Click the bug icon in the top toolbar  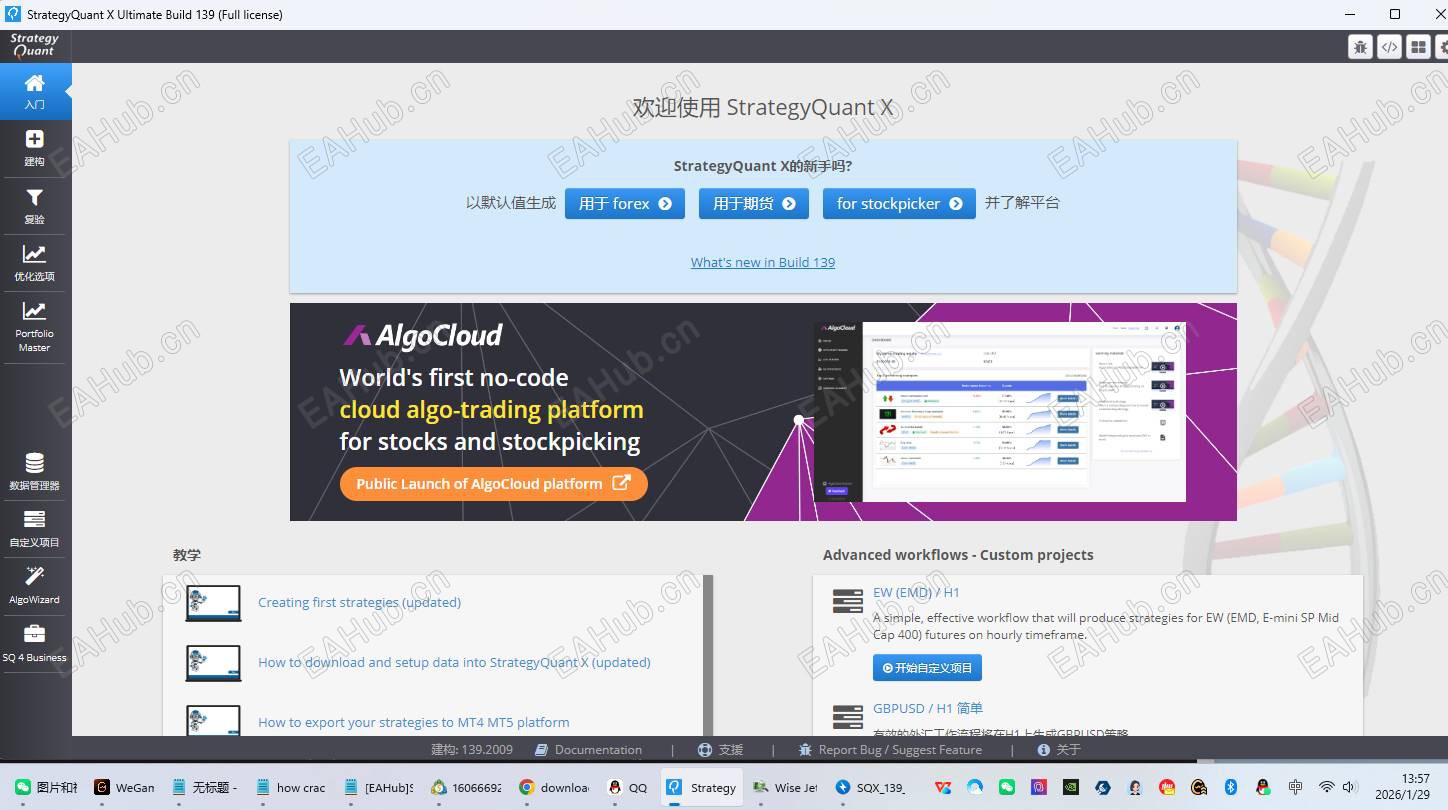(x=1360, y=47)
